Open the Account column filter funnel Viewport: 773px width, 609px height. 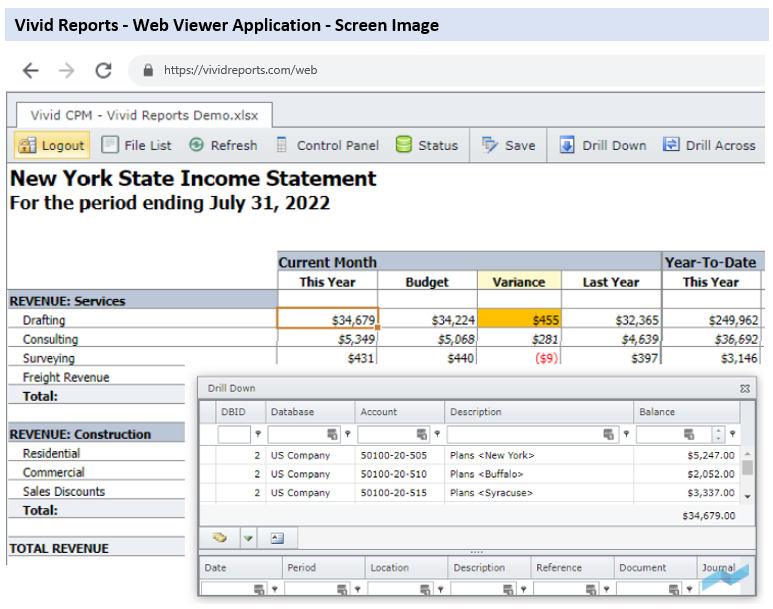pyautogui.click(x=438, y=434)
